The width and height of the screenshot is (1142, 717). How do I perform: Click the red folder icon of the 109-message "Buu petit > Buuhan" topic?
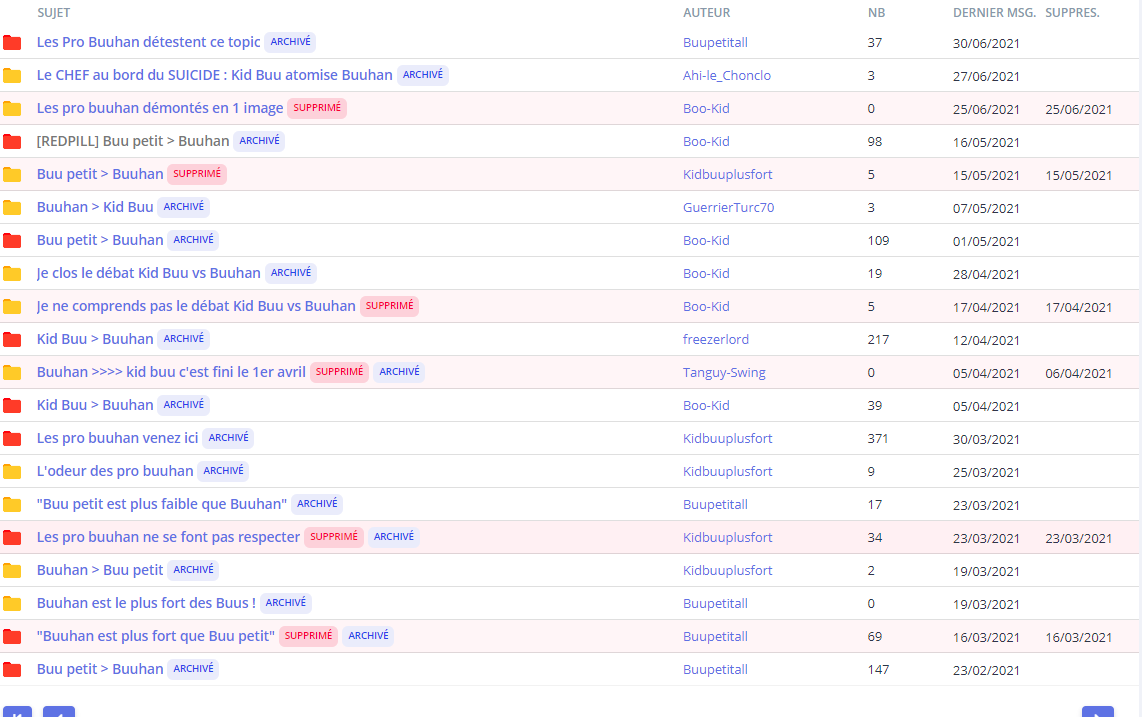point(12,240)
